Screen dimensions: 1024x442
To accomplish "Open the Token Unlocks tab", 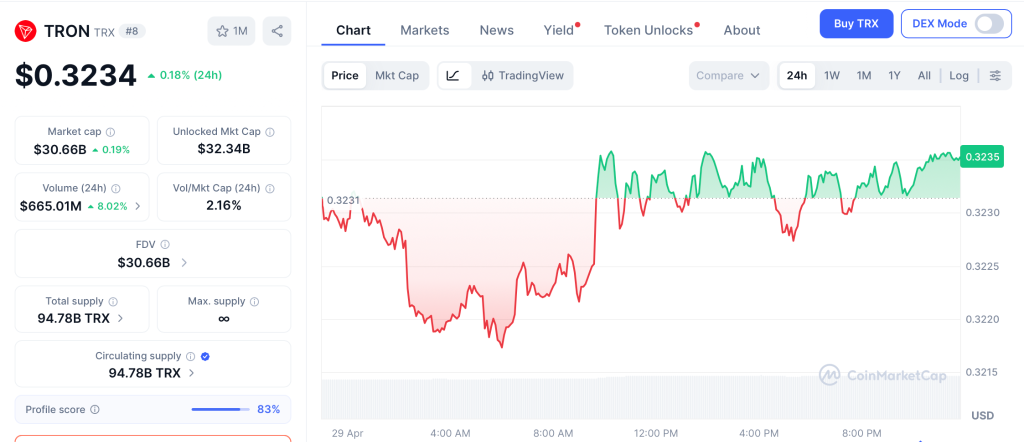I will (648, 30).
